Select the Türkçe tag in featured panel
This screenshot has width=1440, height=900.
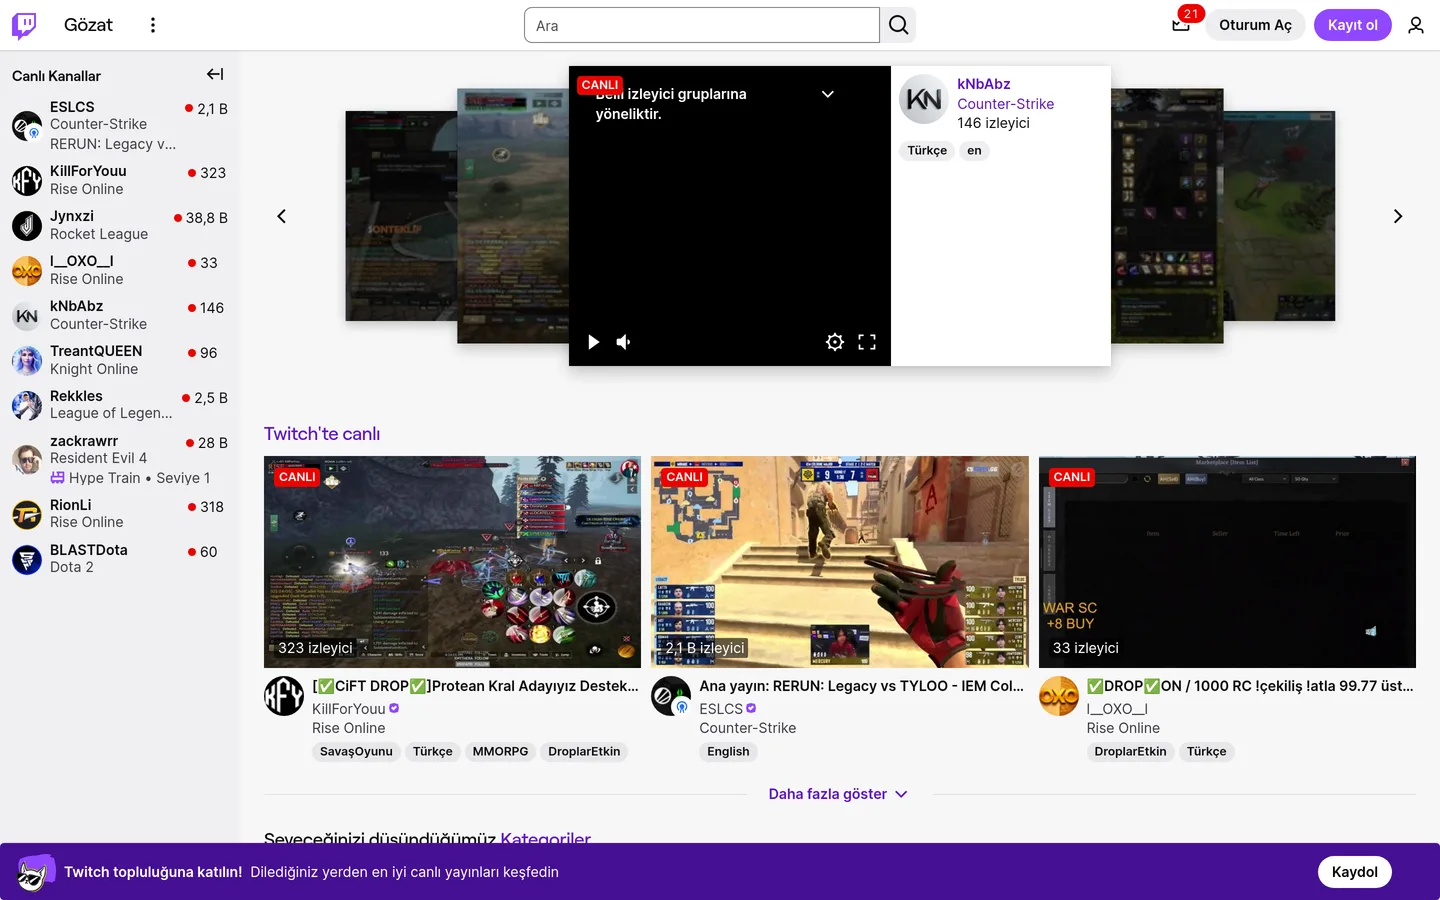point(927,151)
